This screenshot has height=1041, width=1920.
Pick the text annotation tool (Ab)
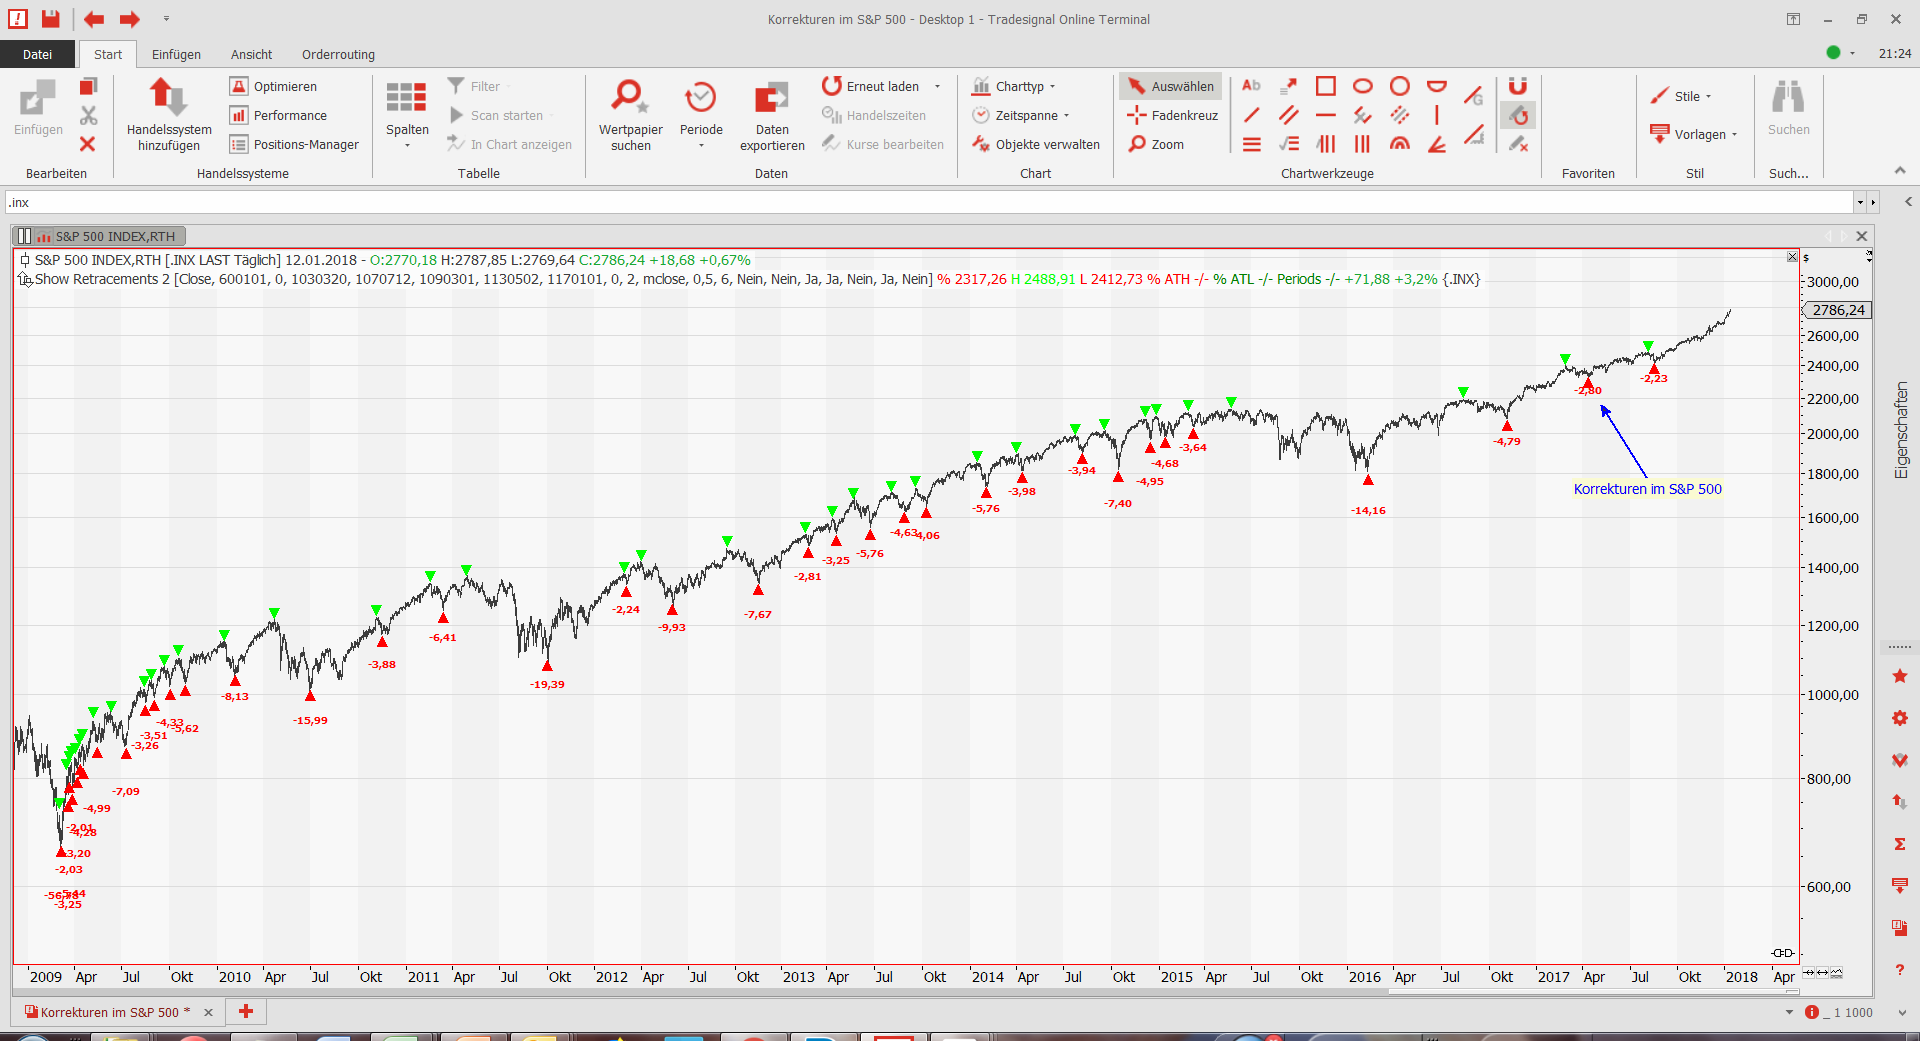pos(1251,86)
